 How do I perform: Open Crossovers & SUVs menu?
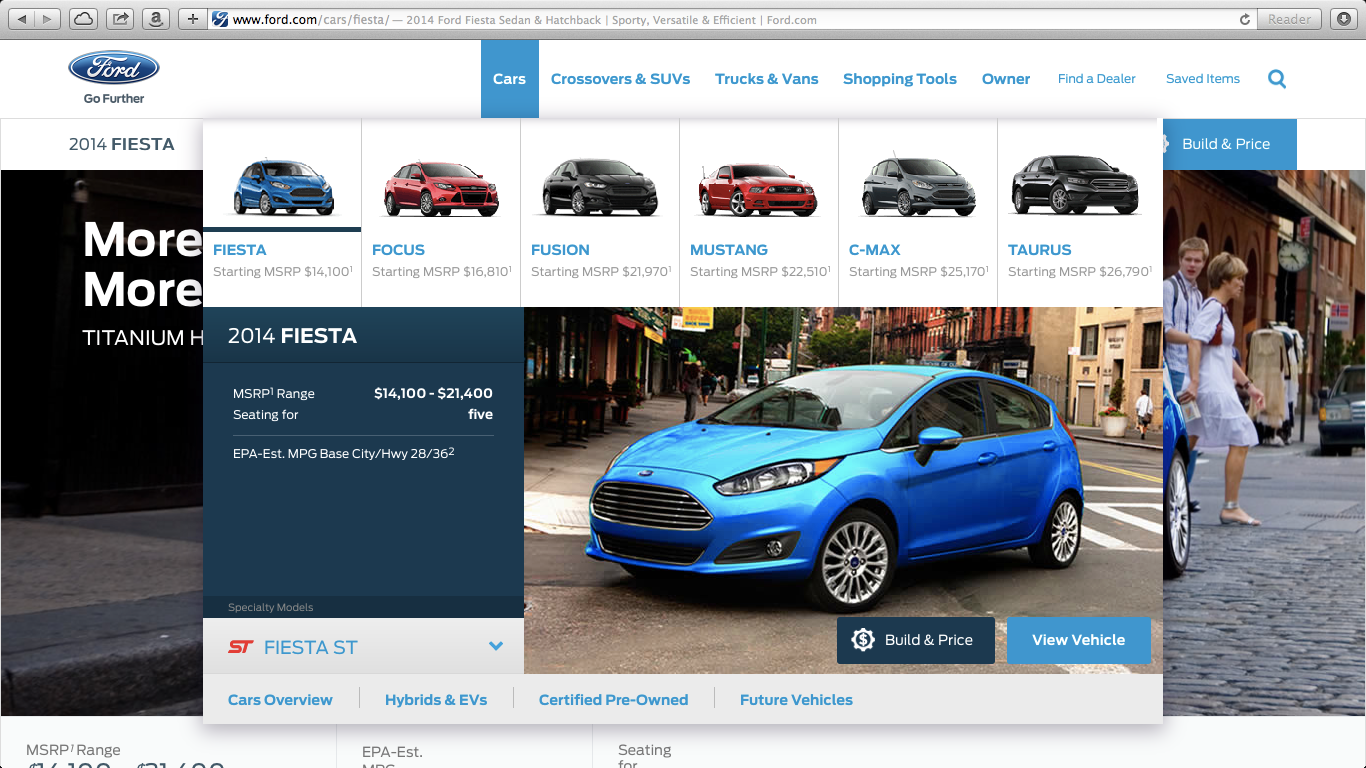pyautogui.click(x=620, y=79)
